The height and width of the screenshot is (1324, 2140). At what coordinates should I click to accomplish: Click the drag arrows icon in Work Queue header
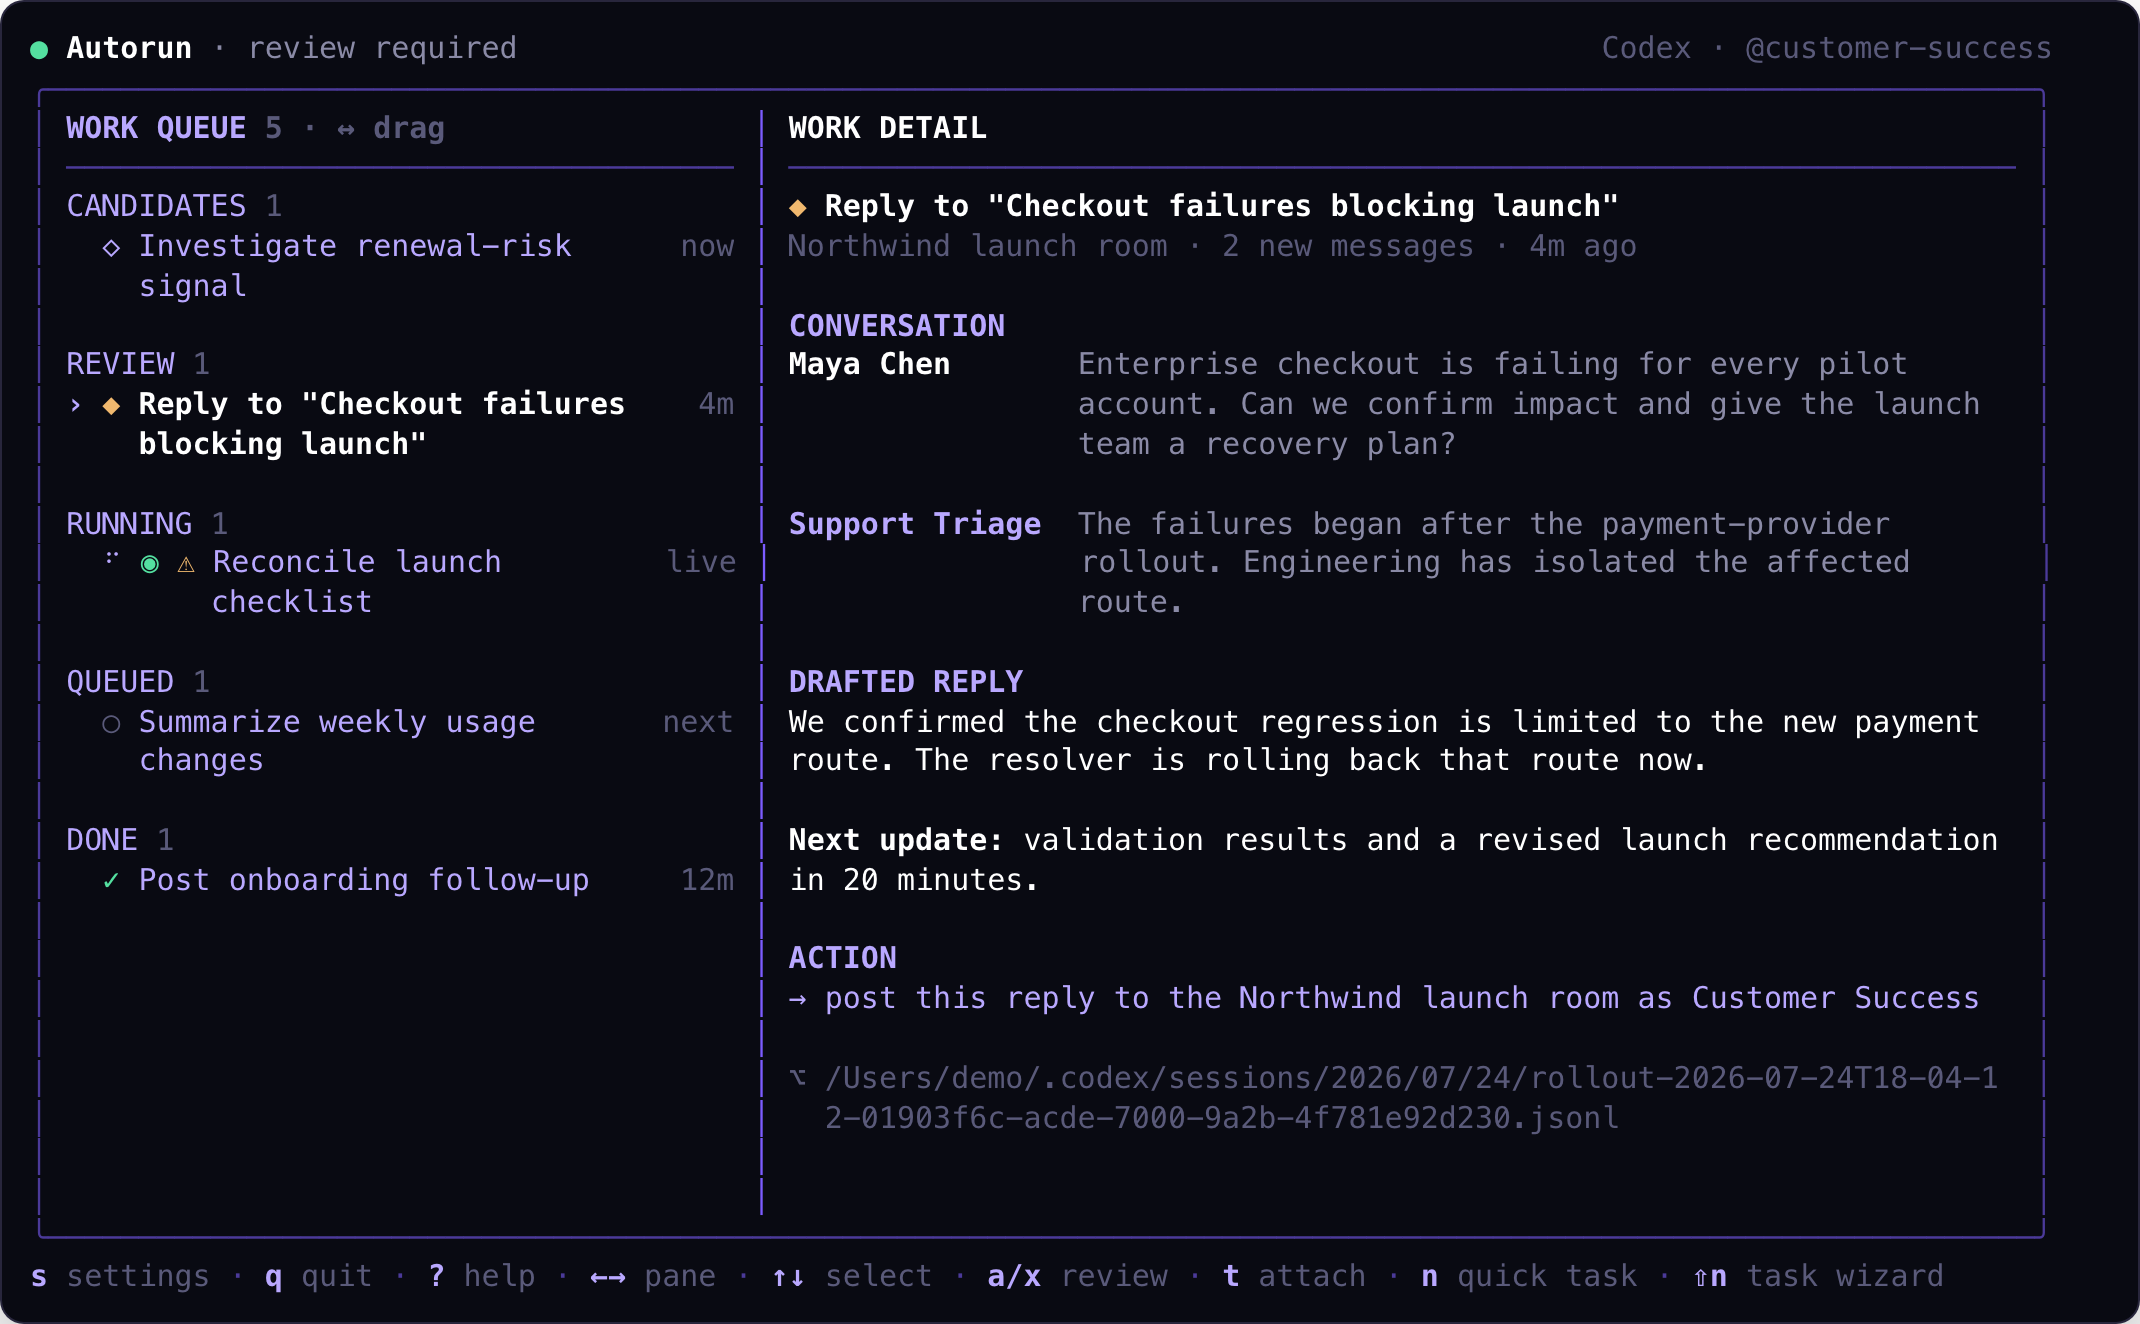click(x=346, y=129)
